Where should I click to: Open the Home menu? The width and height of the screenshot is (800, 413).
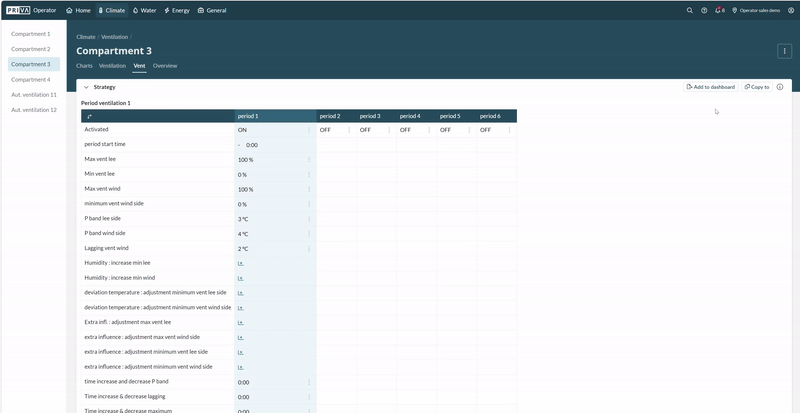point(79,10)
